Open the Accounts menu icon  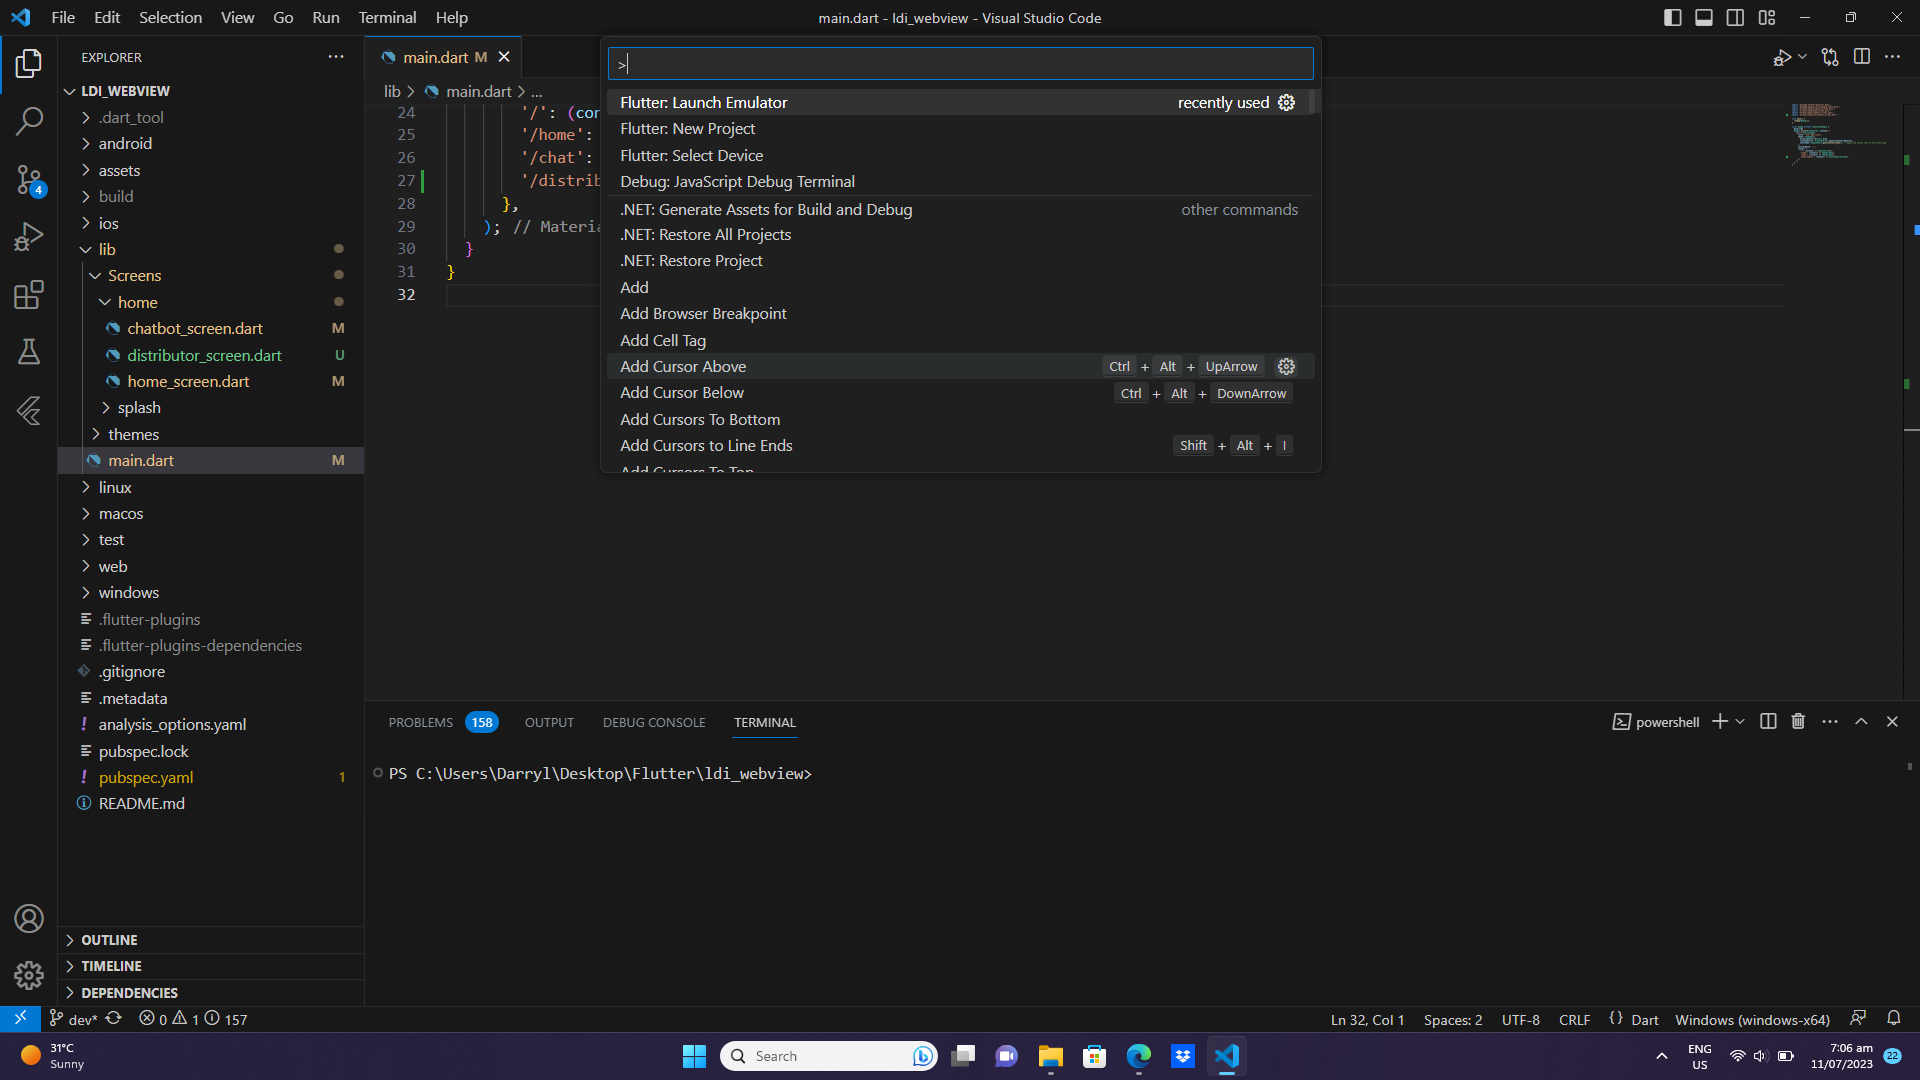29,918
